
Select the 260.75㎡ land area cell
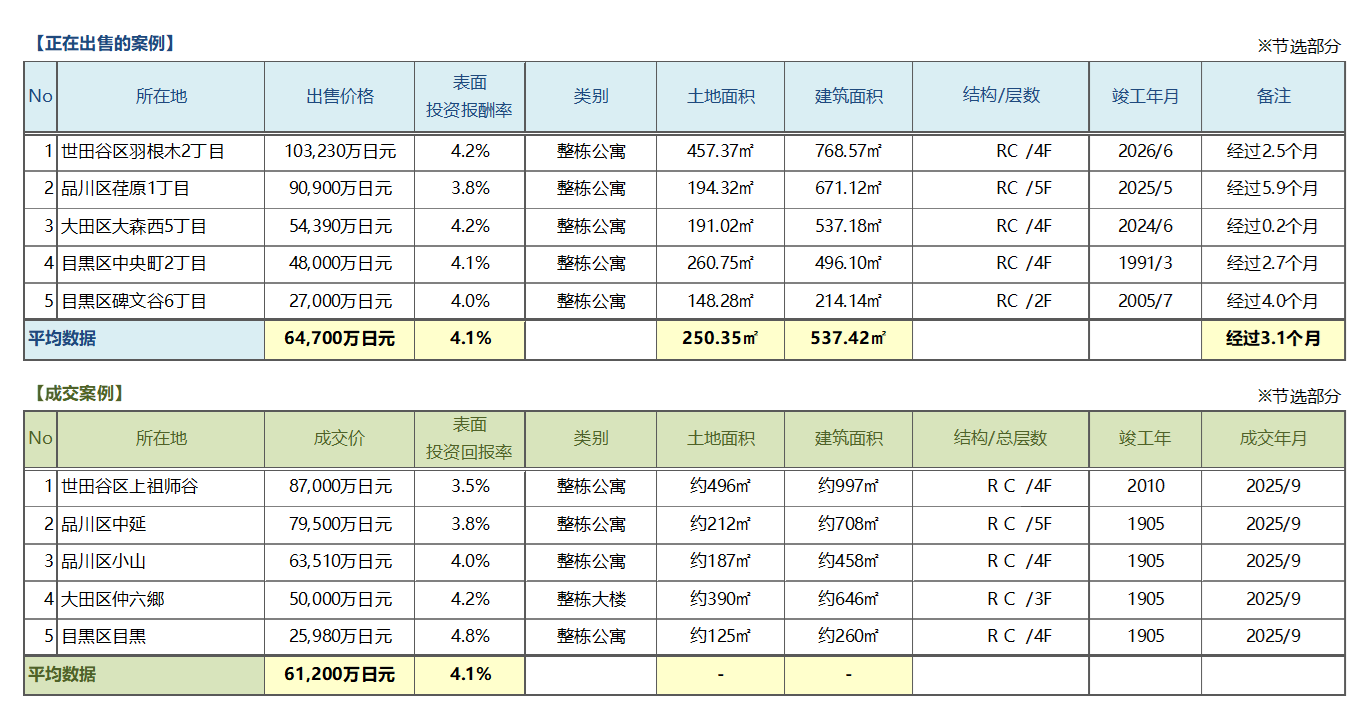[720, 264]
